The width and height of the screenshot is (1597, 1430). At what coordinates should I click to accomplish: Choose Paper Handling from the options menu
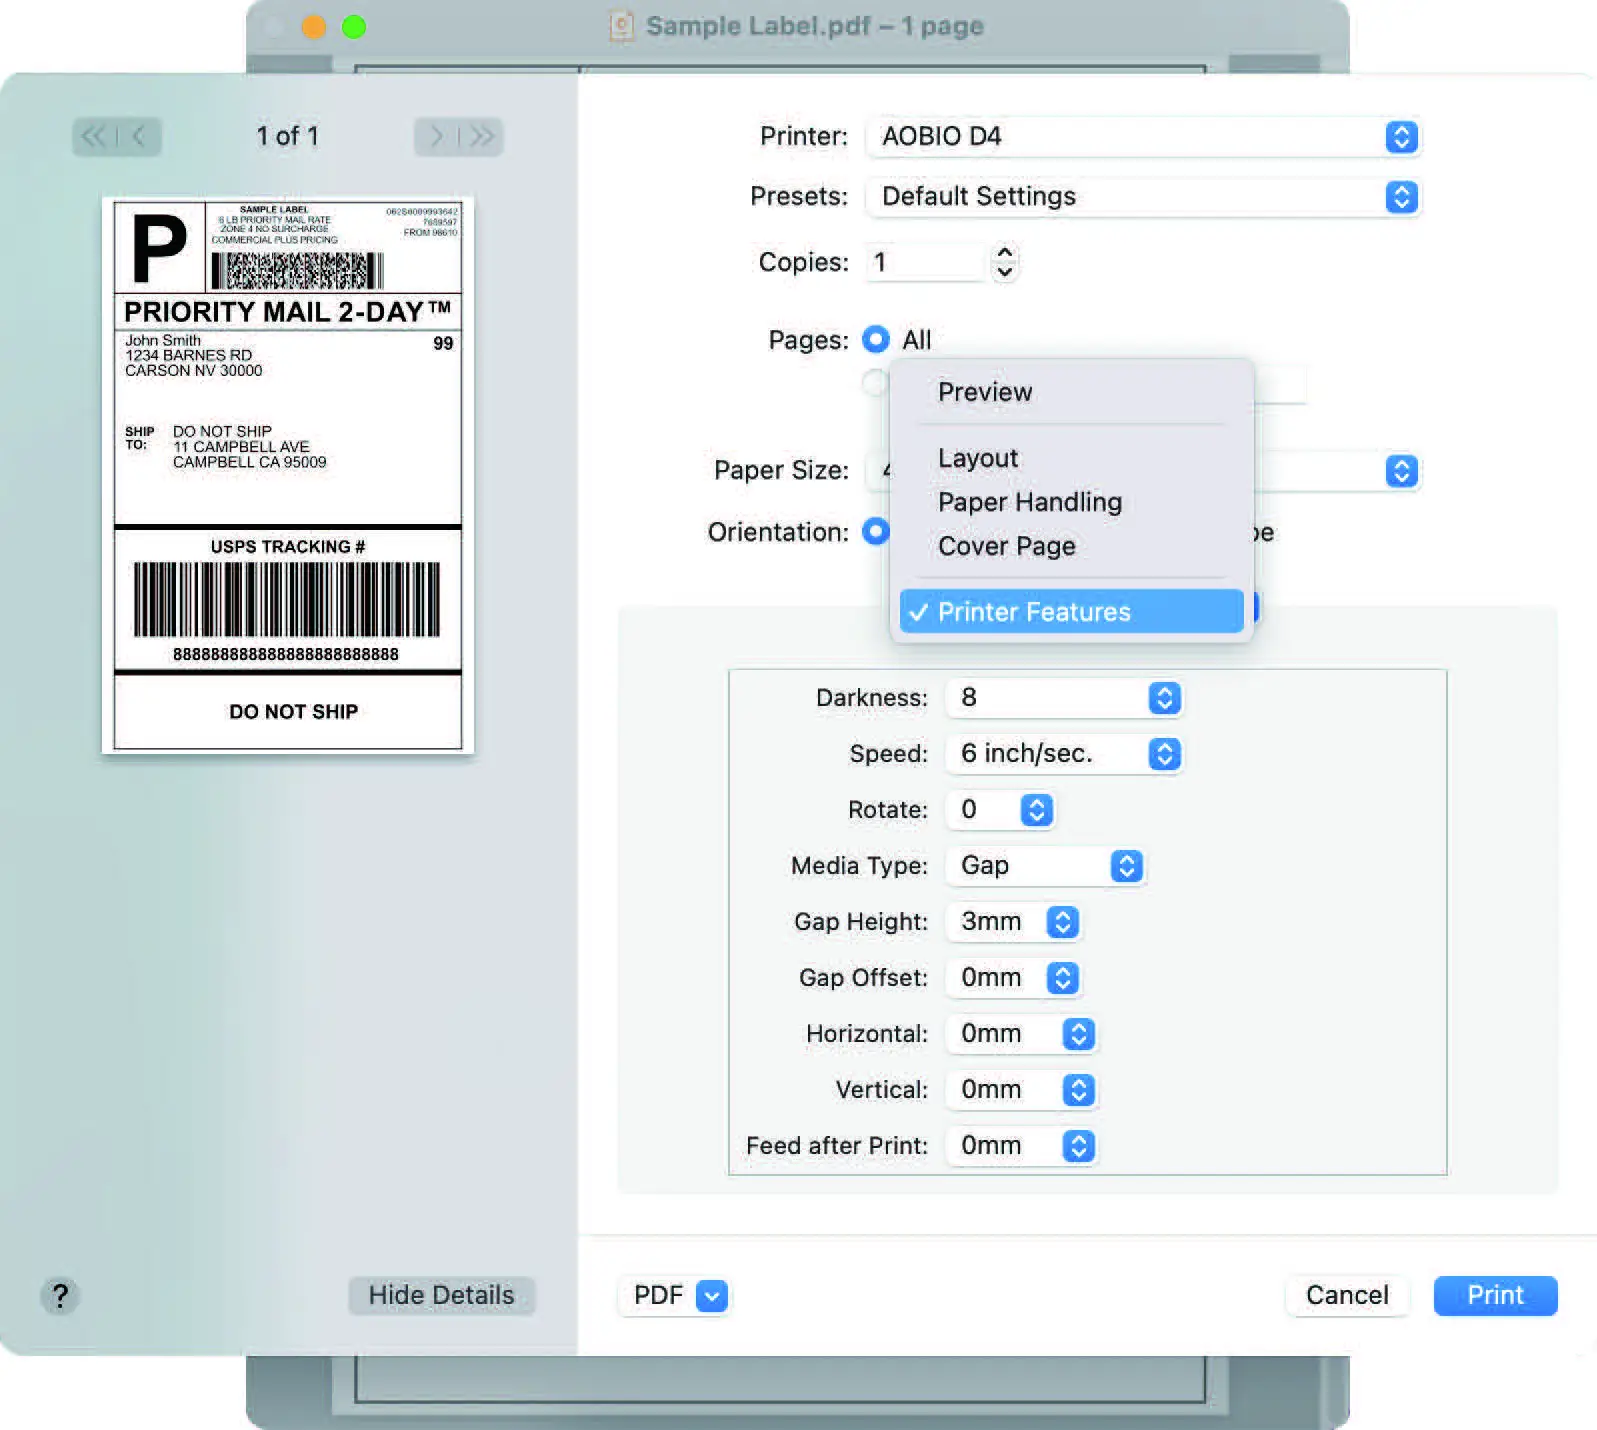[1071, 502]
